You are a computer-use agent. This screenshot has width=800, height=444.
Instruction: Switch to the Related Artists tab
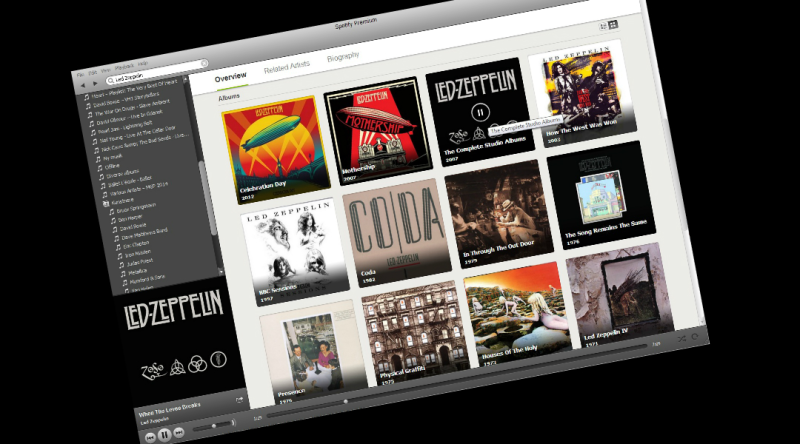(x=287, y=67)
